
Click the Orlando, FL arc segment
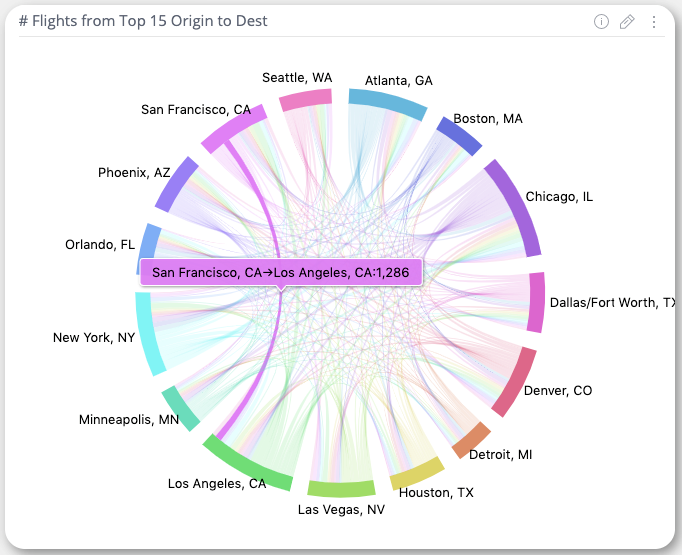click(147, 243)
